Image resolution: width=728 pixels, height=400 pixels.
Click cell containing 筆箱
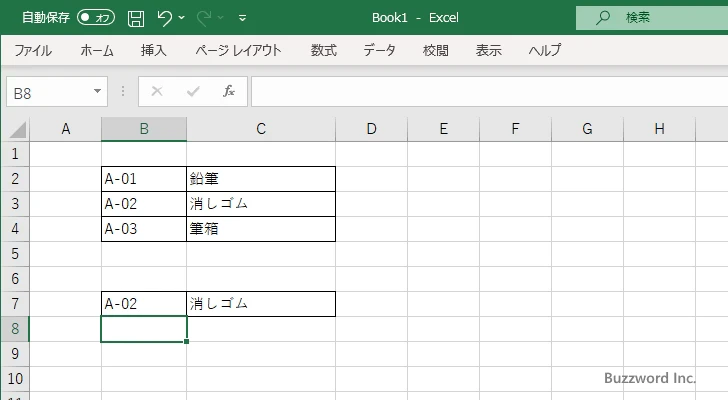(x=261, y=229)
